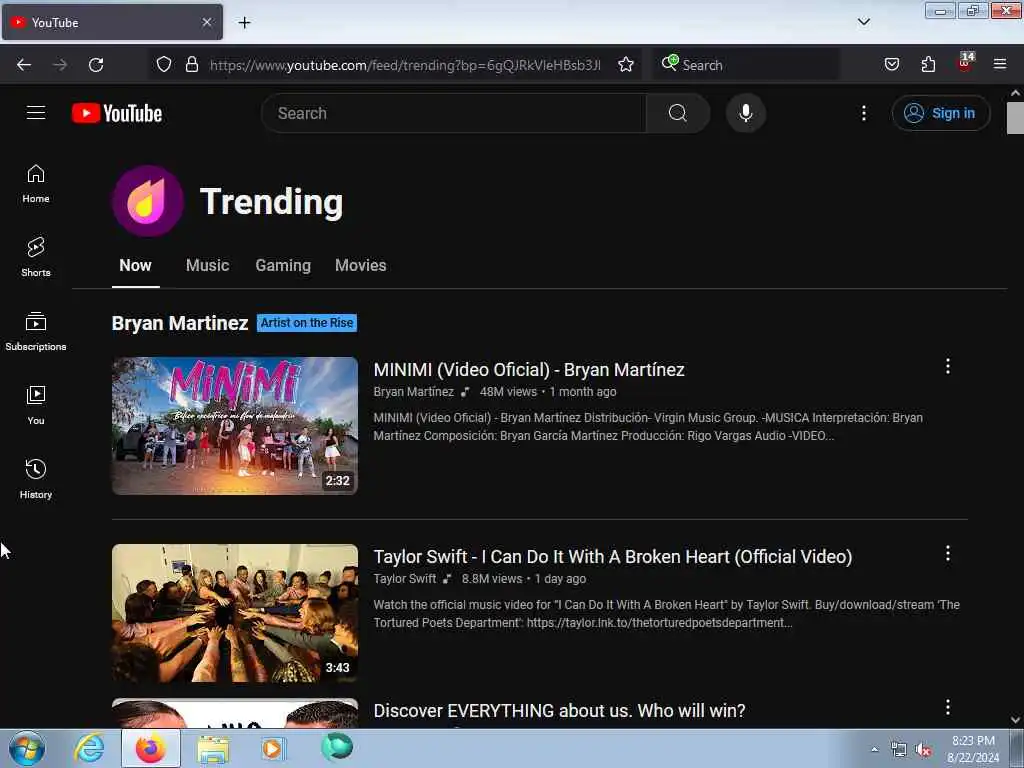Switch to the Music trending tab

coord(207,266)
